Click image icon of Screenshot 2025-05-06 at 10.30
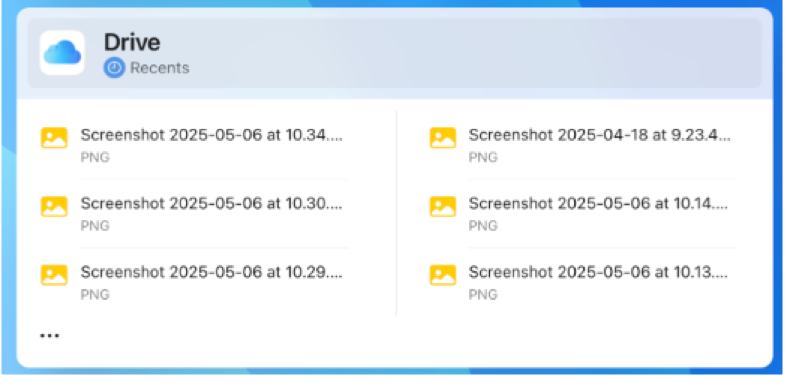 [x=54, y=207]
